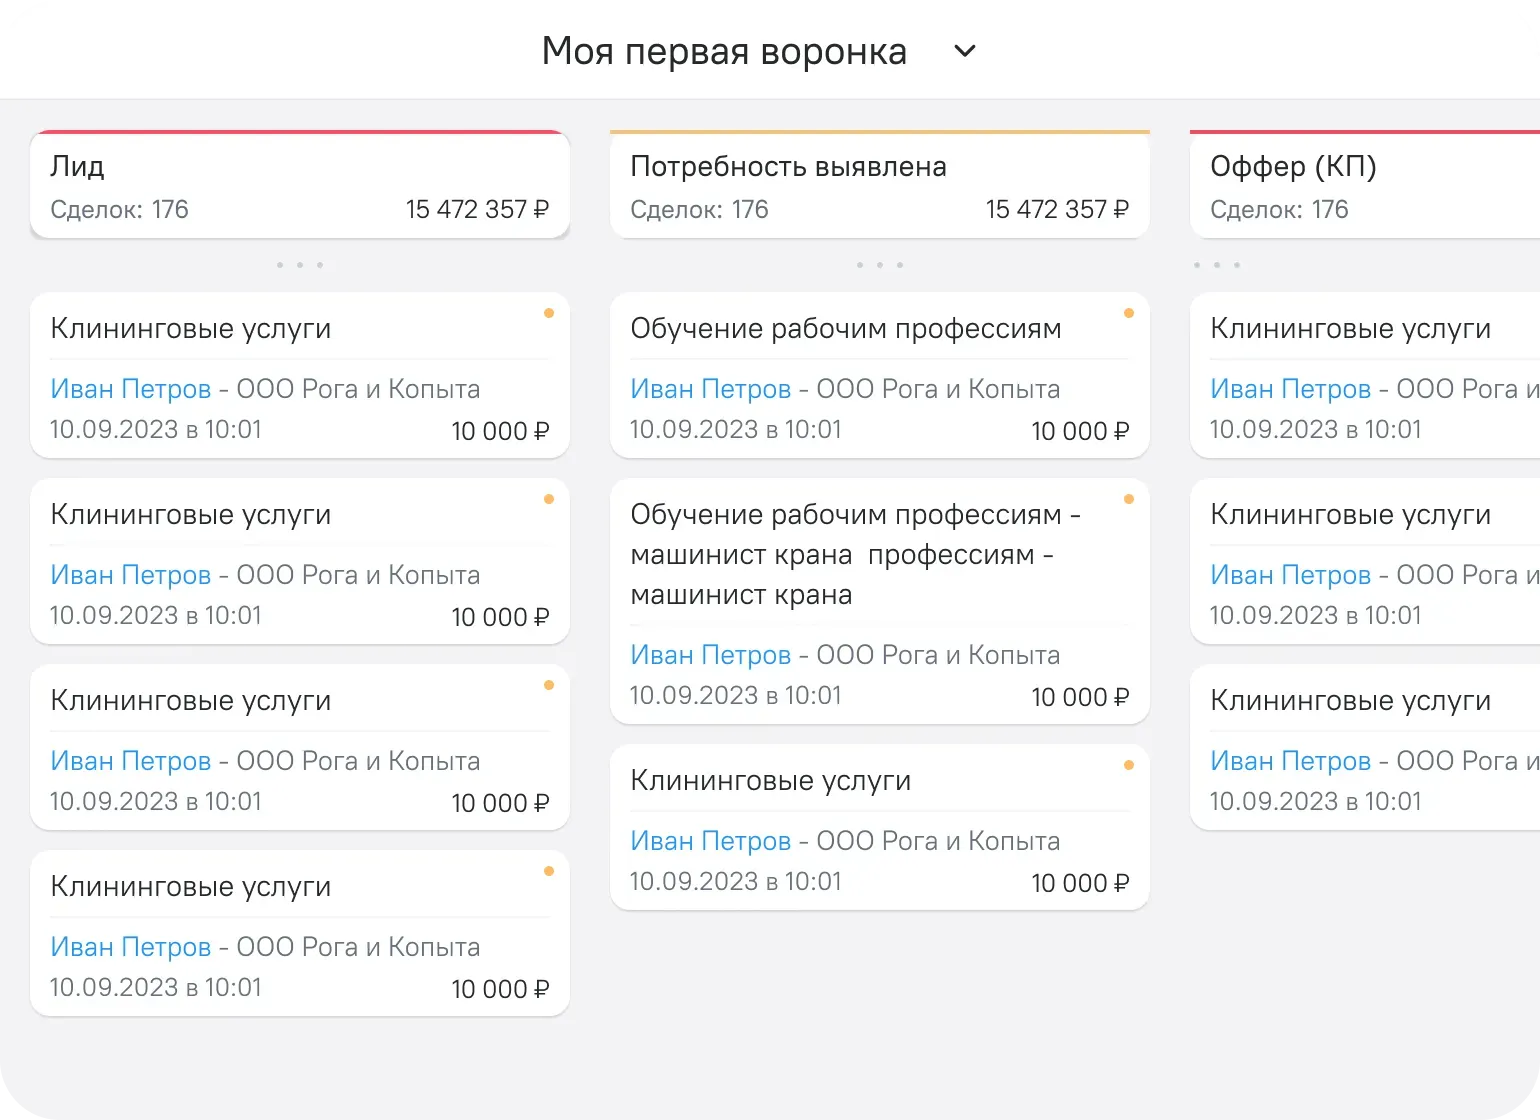Open Иван Петров contact from машинист крана deal

click(710, 655)
